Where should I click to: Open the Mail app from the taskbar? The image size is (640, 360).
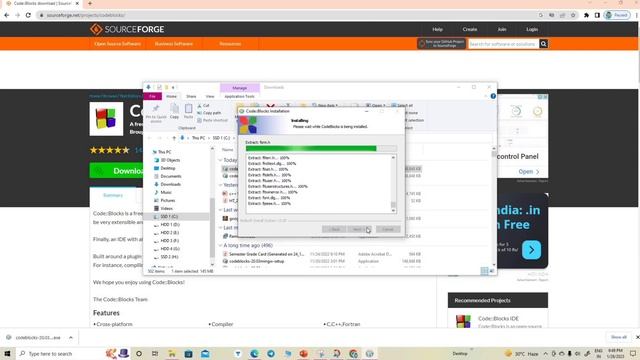pyautogui.click(x=205, y=353)
